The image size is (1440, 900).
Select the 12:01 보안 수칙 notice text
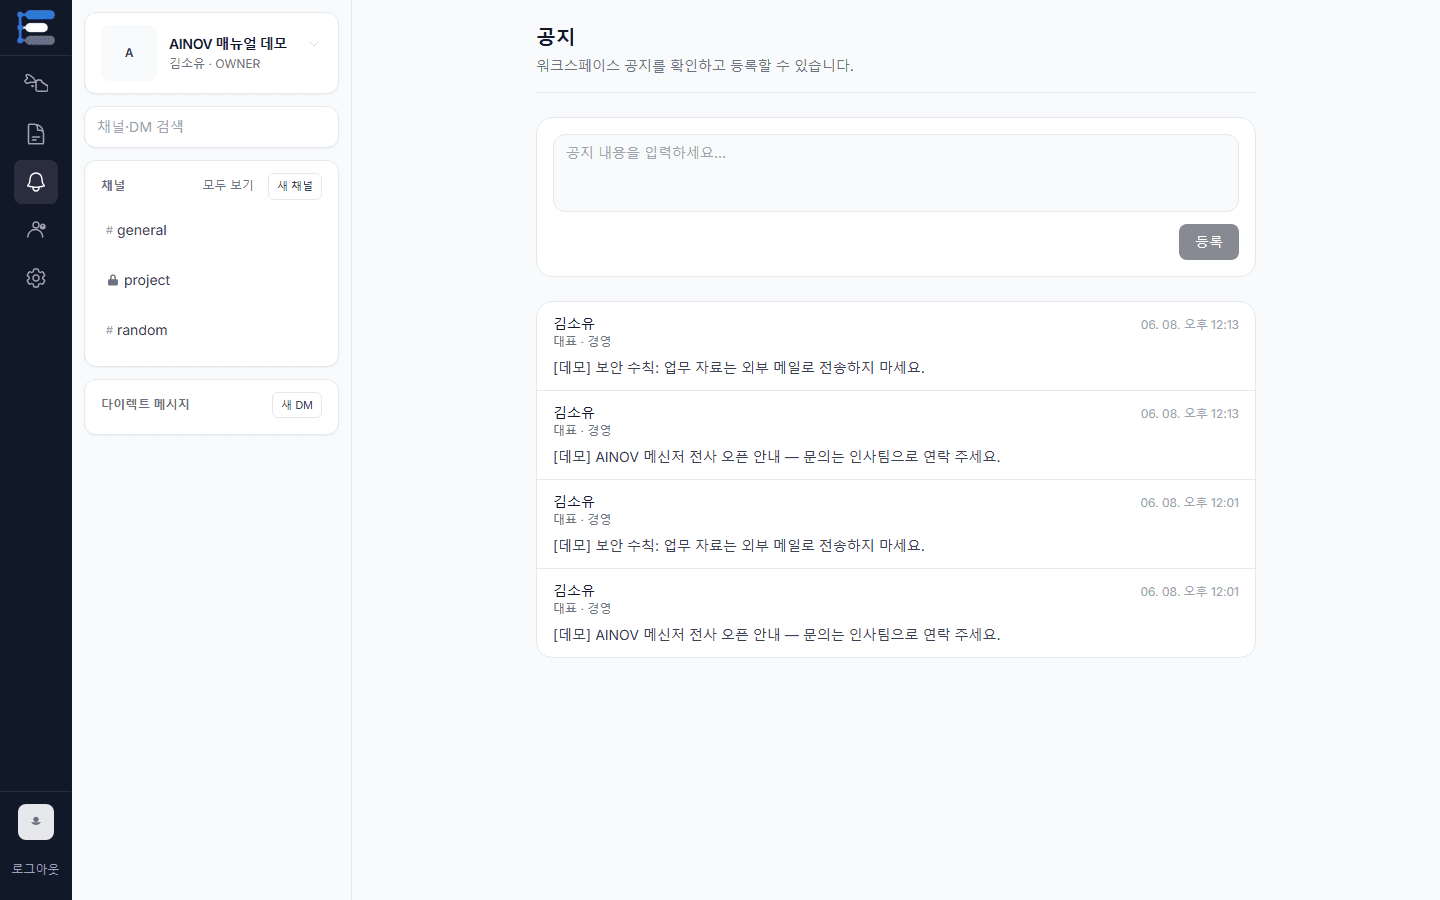click(739, 546)
